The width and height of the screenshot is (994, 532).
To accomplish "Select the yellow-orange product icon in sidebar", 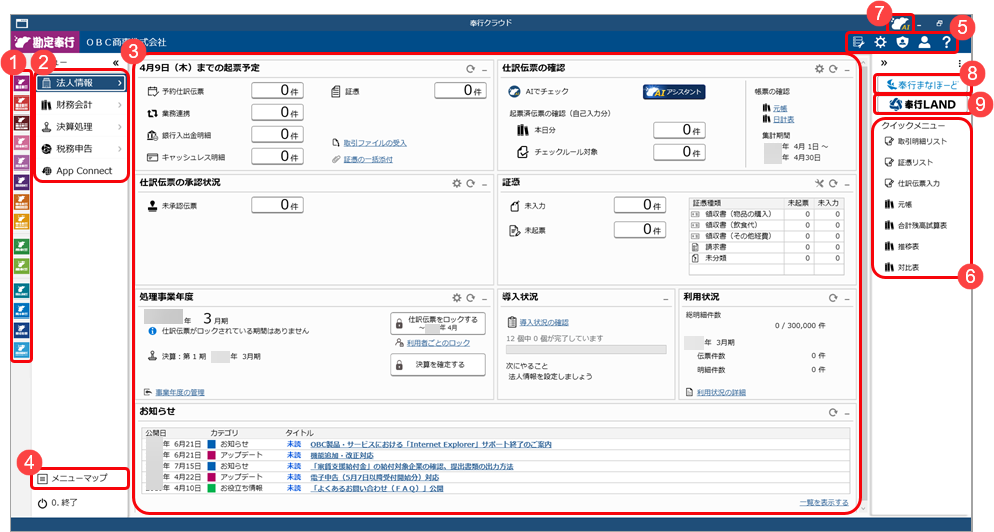I will point(22,221).
